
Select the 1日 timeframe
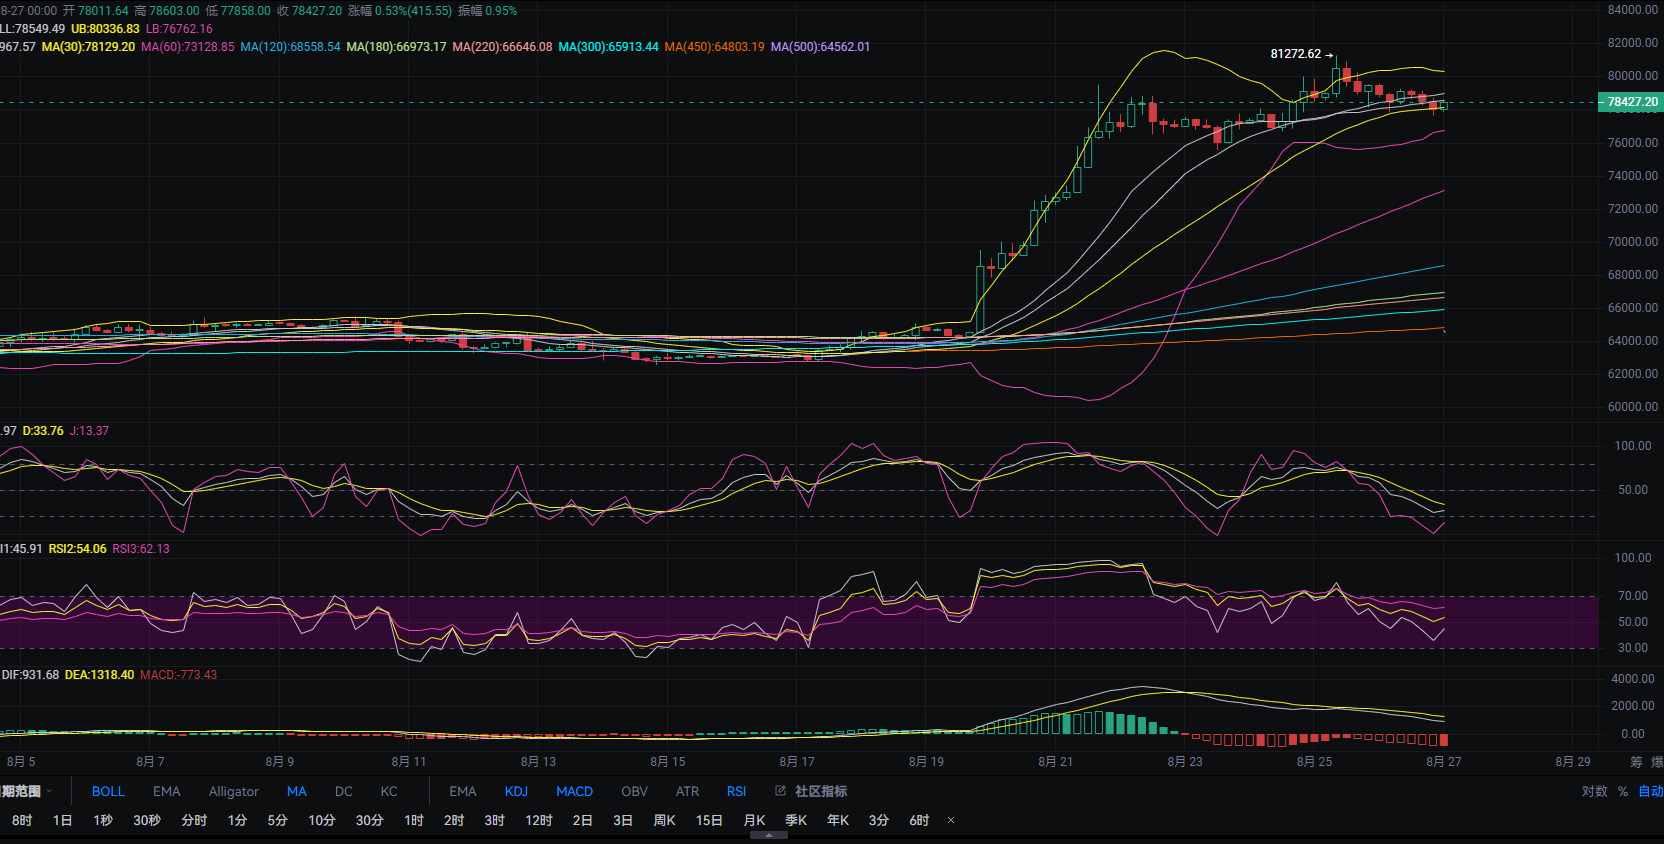click(62, 820)
